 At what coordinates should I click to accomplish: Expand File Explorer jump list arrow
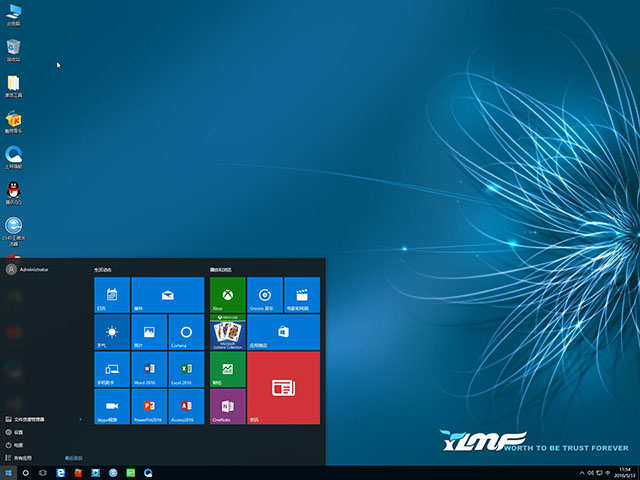80,419
